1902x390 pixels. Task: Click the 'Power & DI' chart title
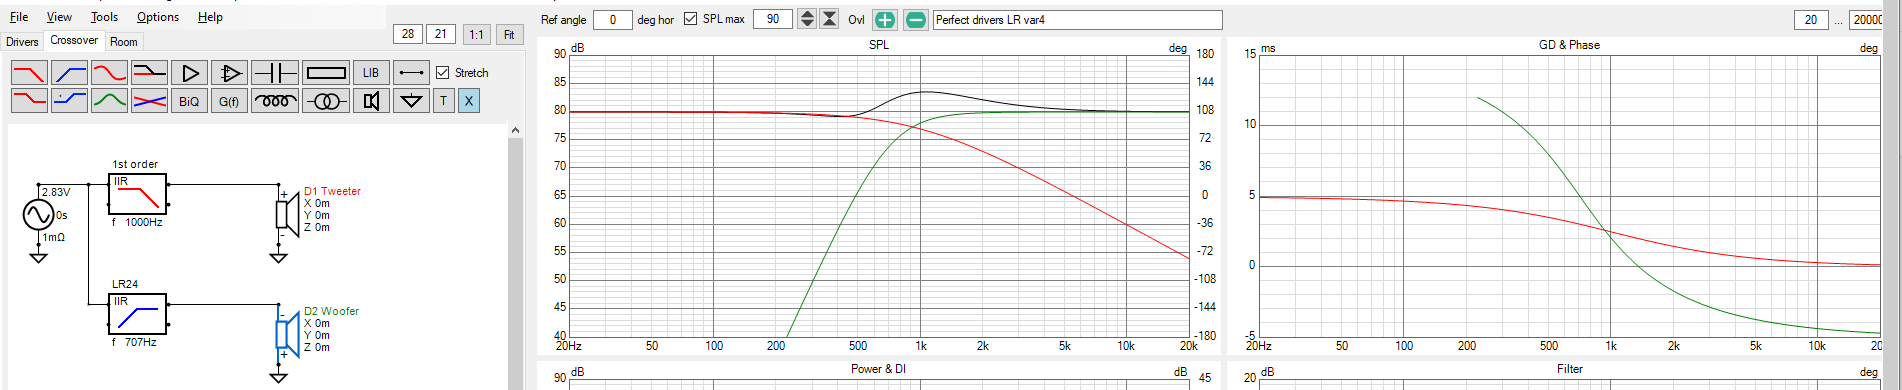click(878, 369)
